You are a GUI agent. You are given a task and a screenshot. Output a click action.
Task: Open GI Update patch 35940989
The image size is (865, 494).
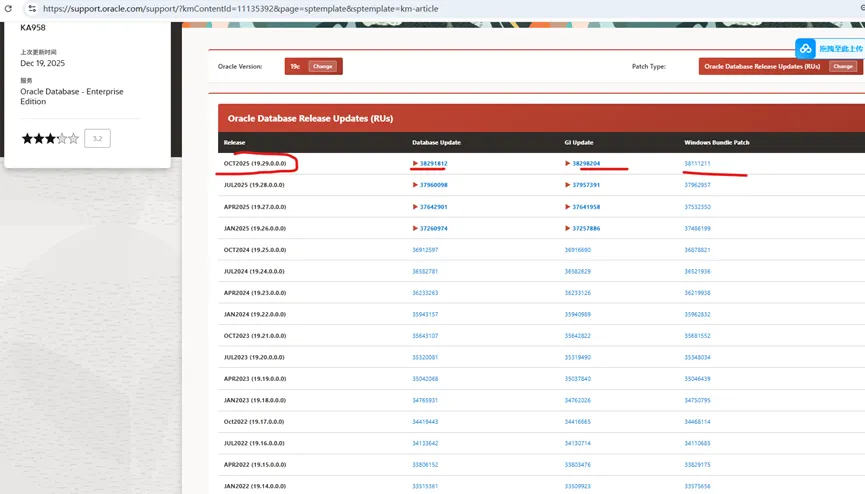pos(578,315)
